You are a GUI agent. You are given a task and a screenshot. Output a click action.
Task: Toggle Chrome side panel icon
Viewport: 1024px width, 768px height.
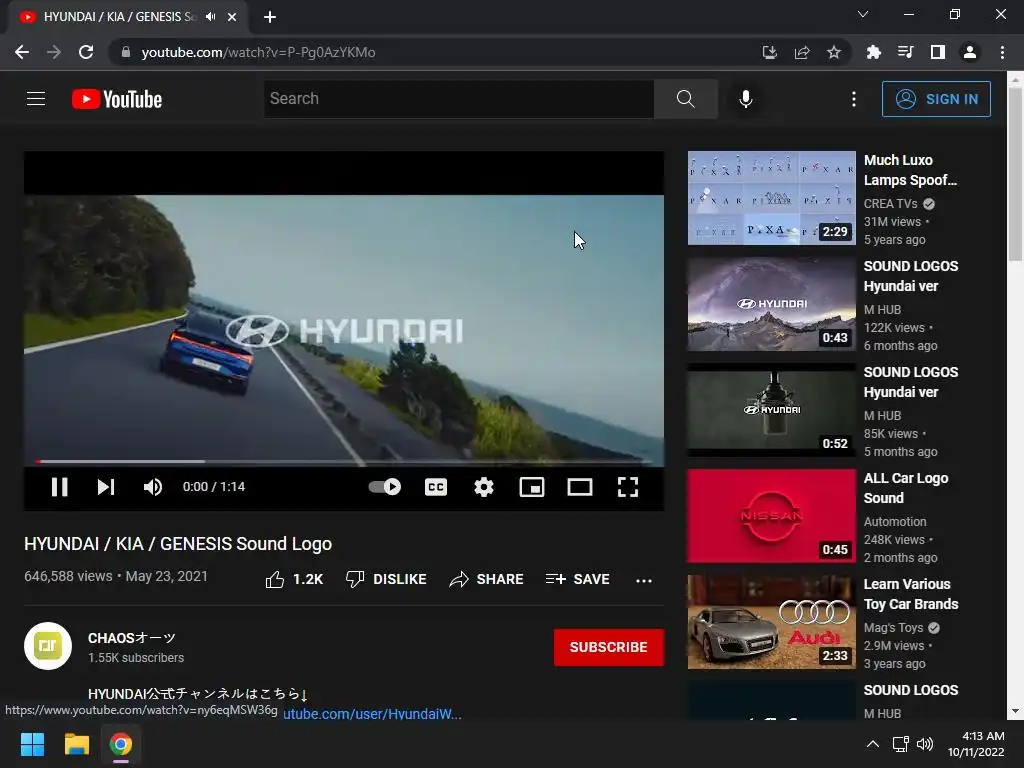pos(938,52)
